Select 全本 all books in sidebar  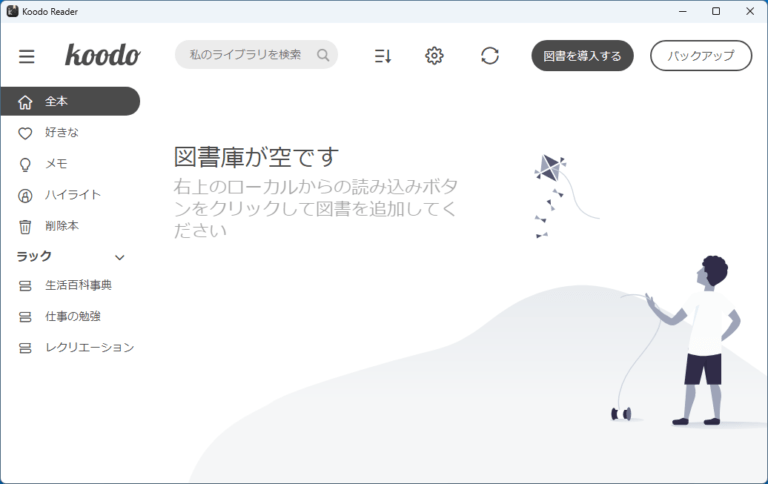70,101
